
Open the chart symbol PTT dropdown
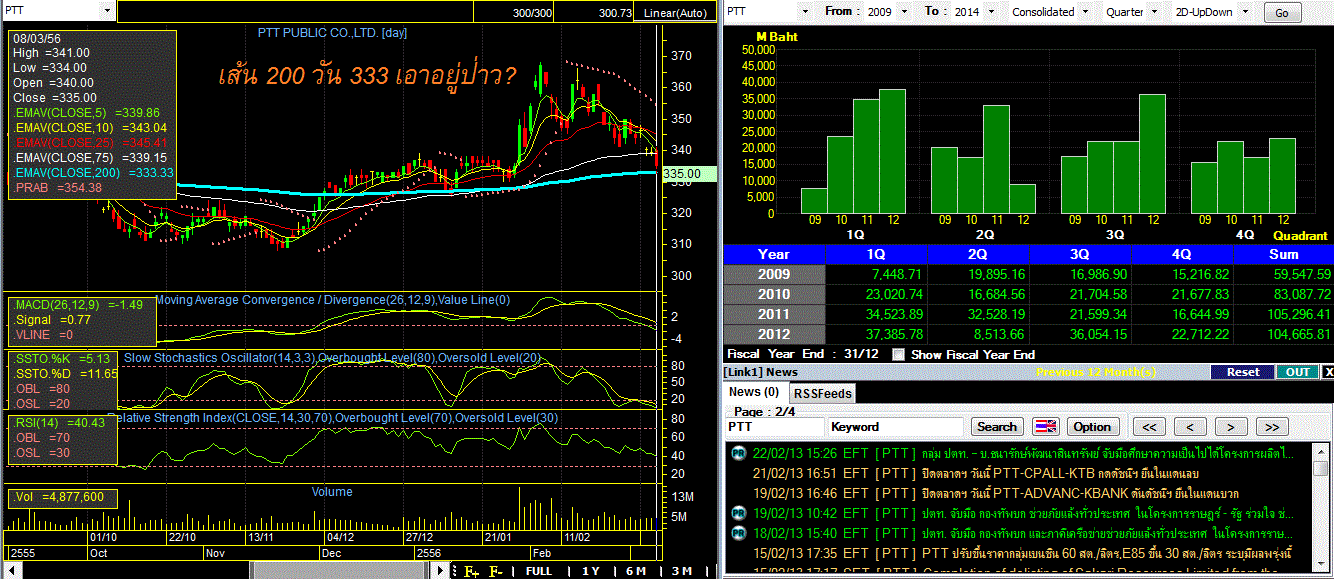(x=108, y=11)
